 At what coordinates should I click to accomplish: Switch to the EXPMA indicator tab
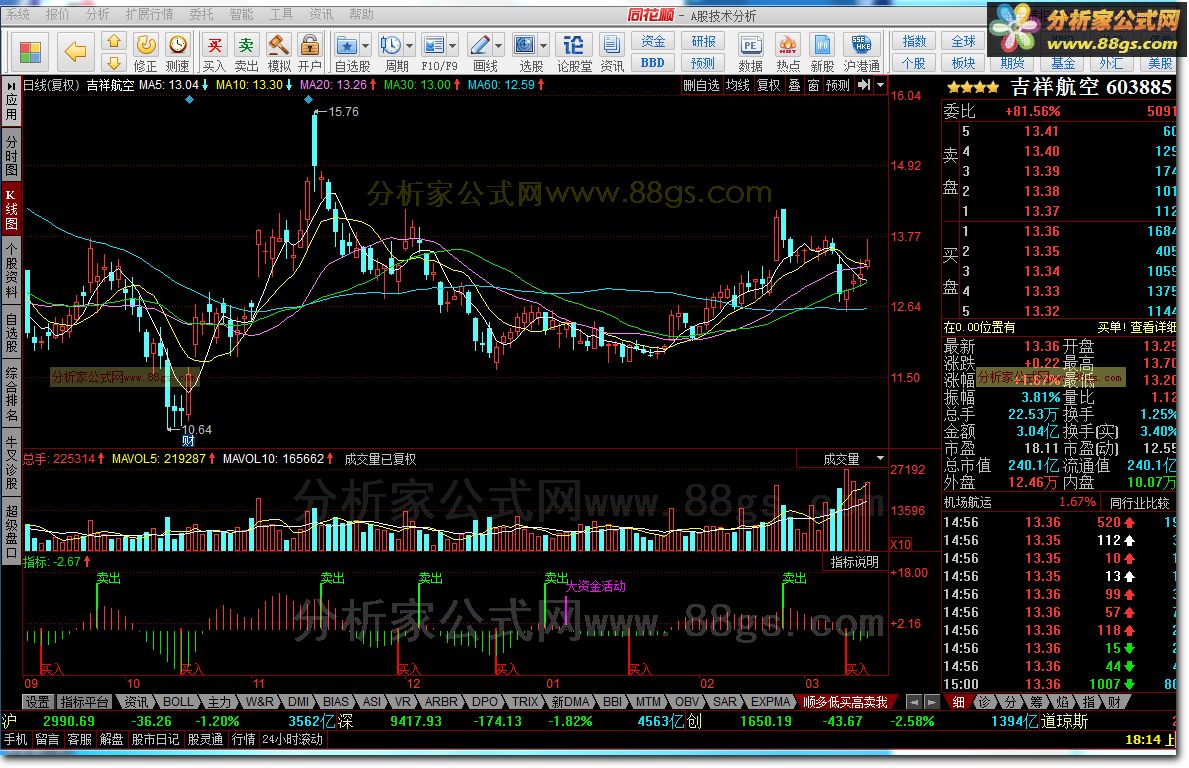pyautogui.click(x=771, y=702)
